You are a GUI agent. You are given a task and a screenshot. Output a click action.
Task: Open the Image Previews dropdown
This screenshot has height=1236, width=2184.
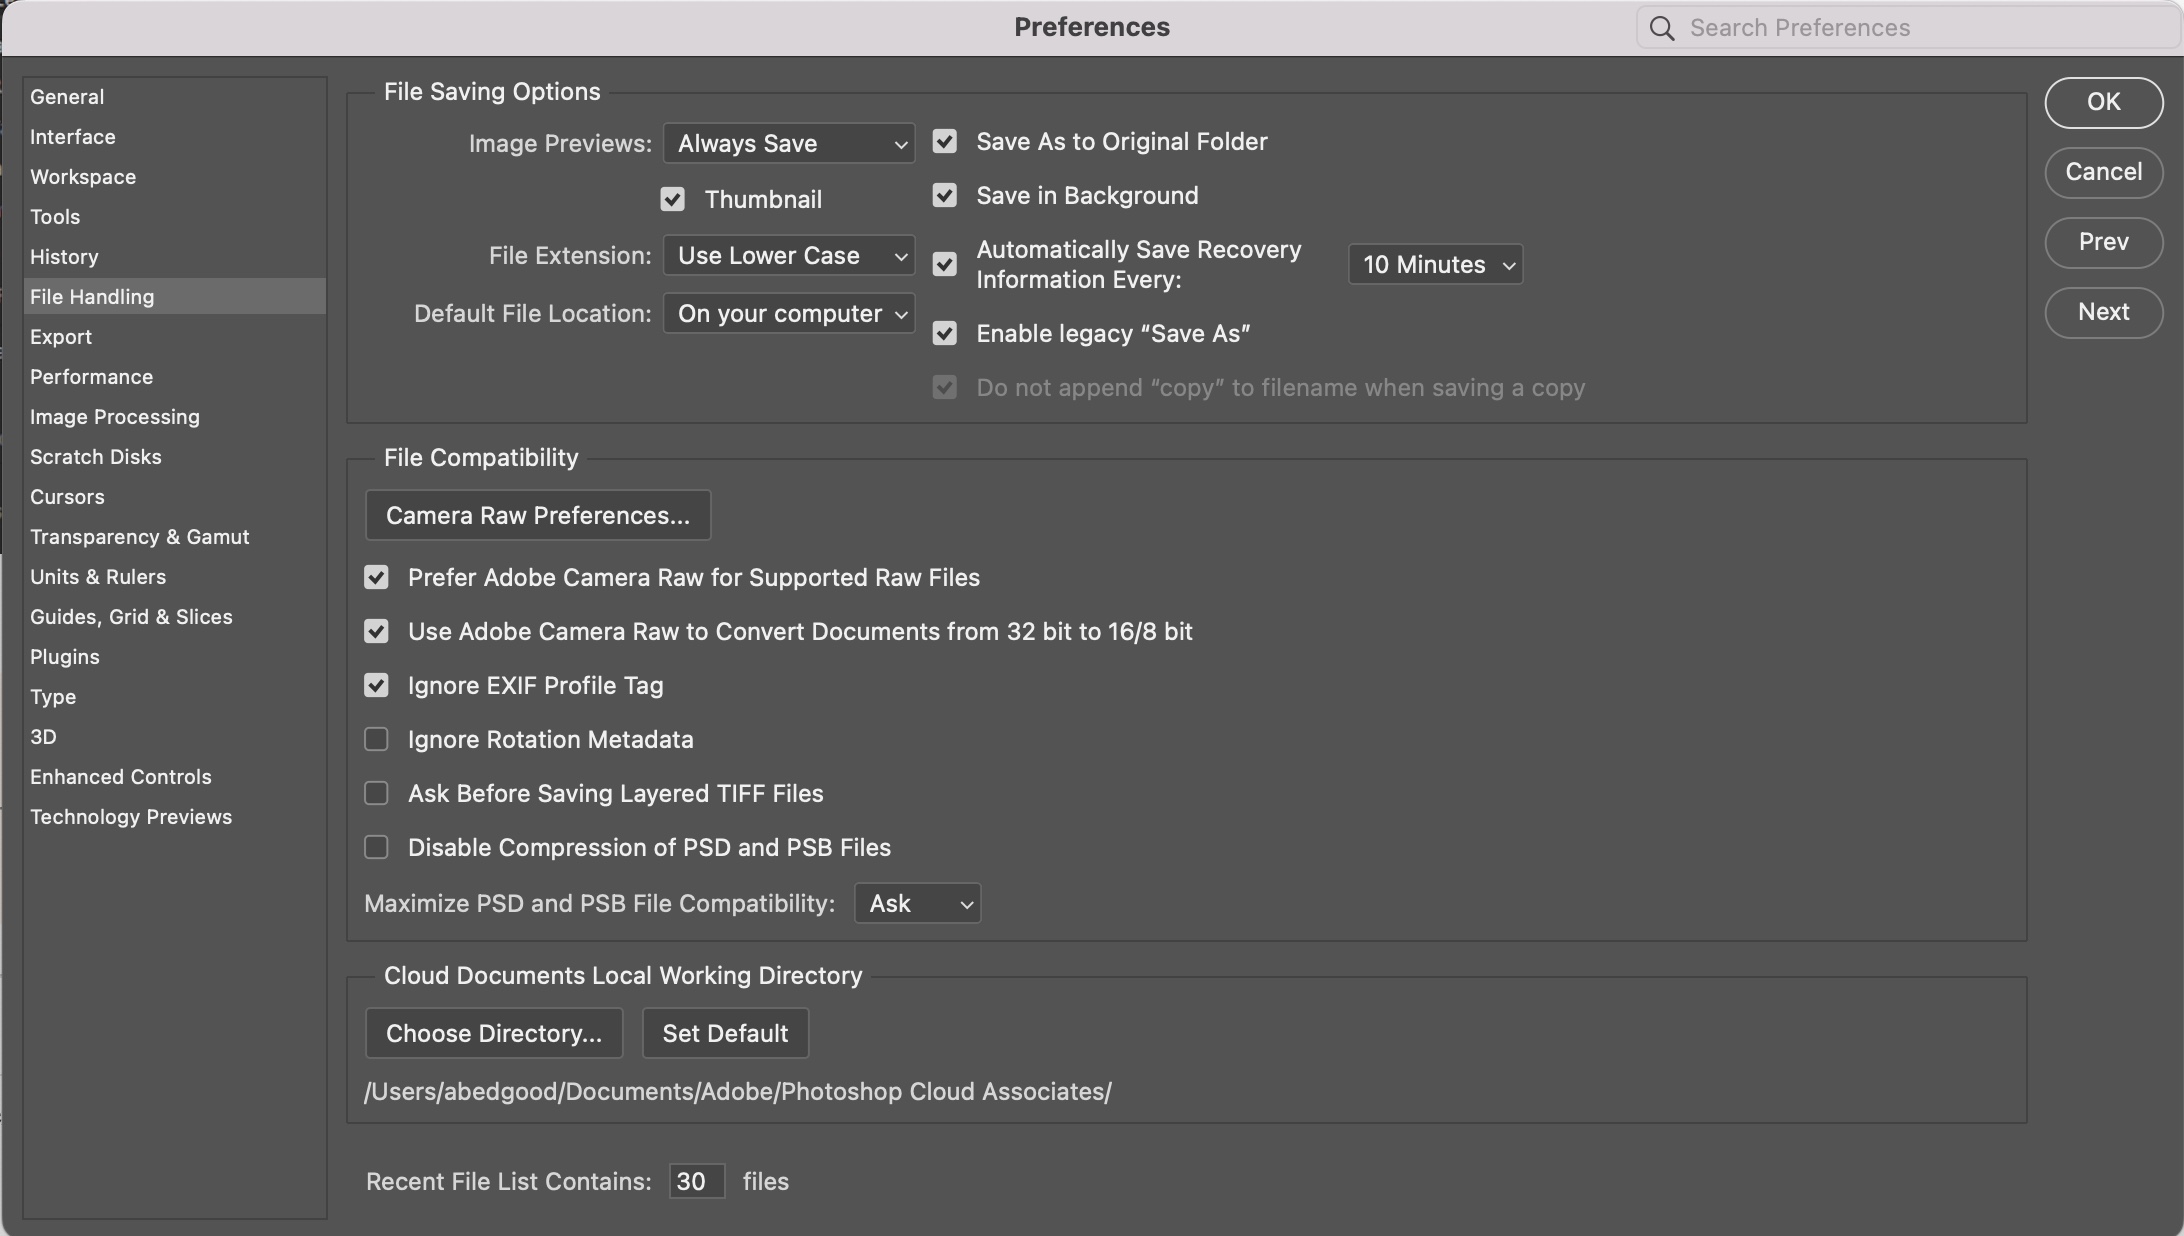788,143
